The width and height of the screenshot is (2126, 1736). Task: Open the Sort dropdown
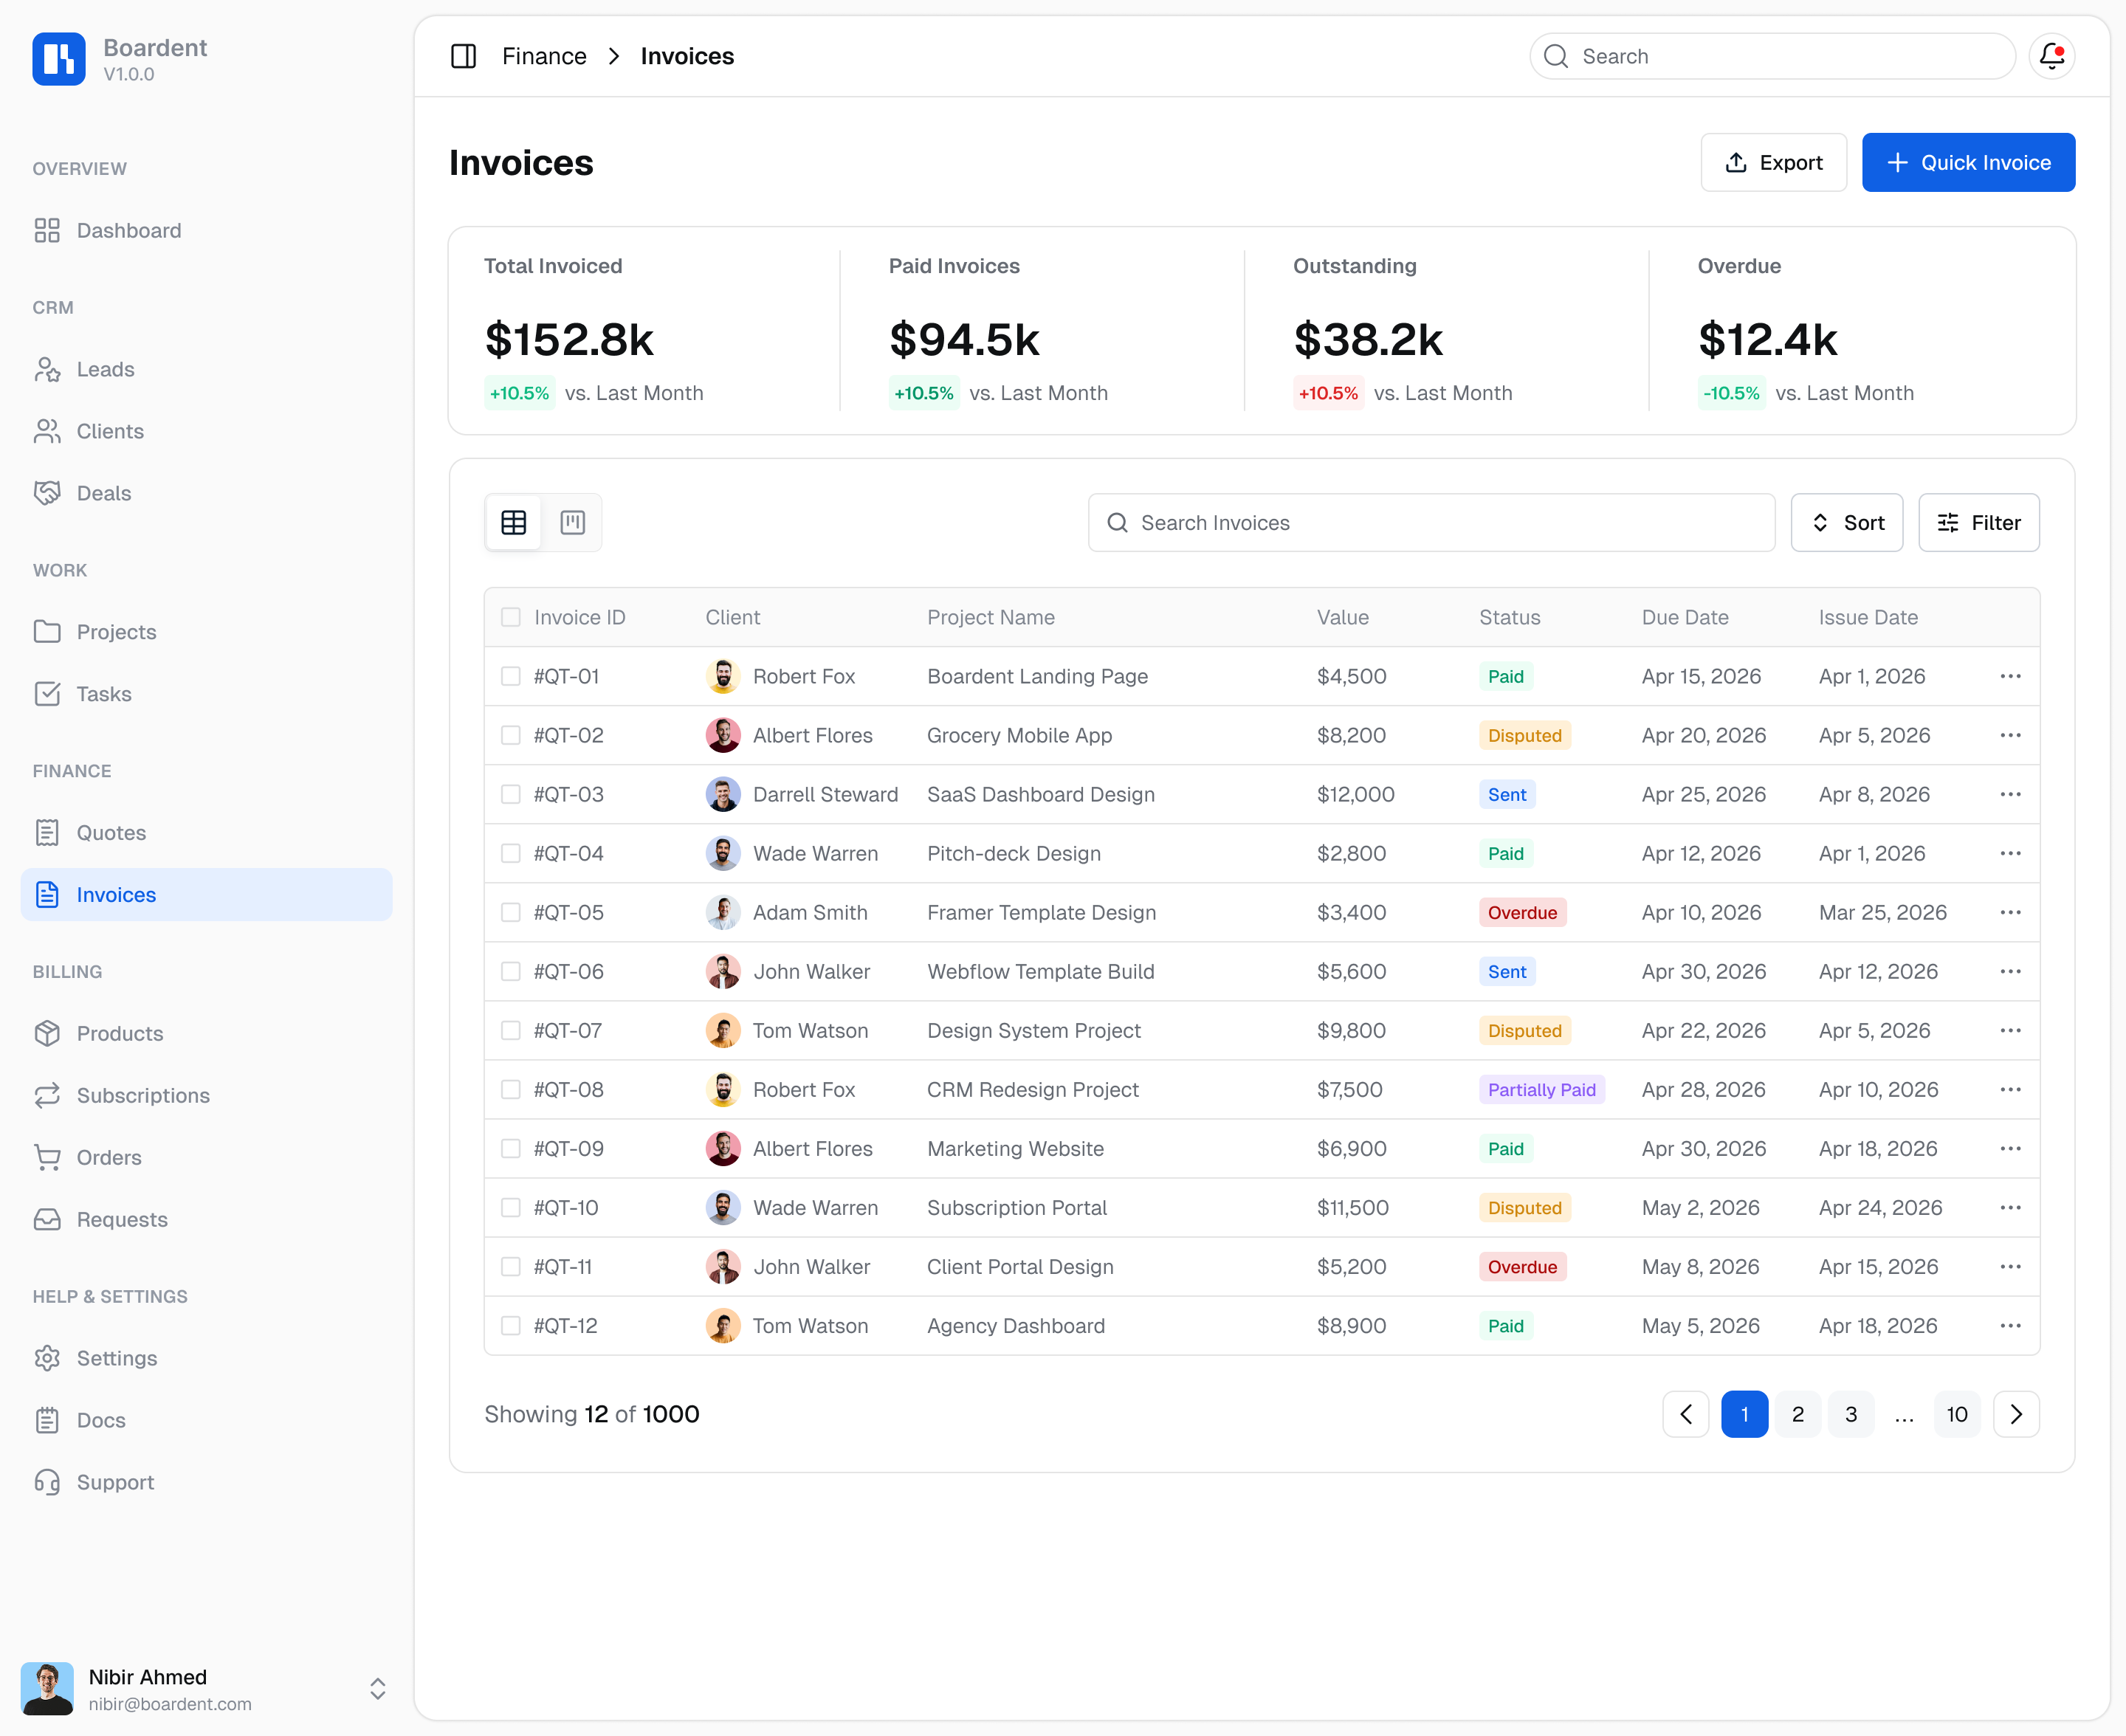tap(1846, 522)
